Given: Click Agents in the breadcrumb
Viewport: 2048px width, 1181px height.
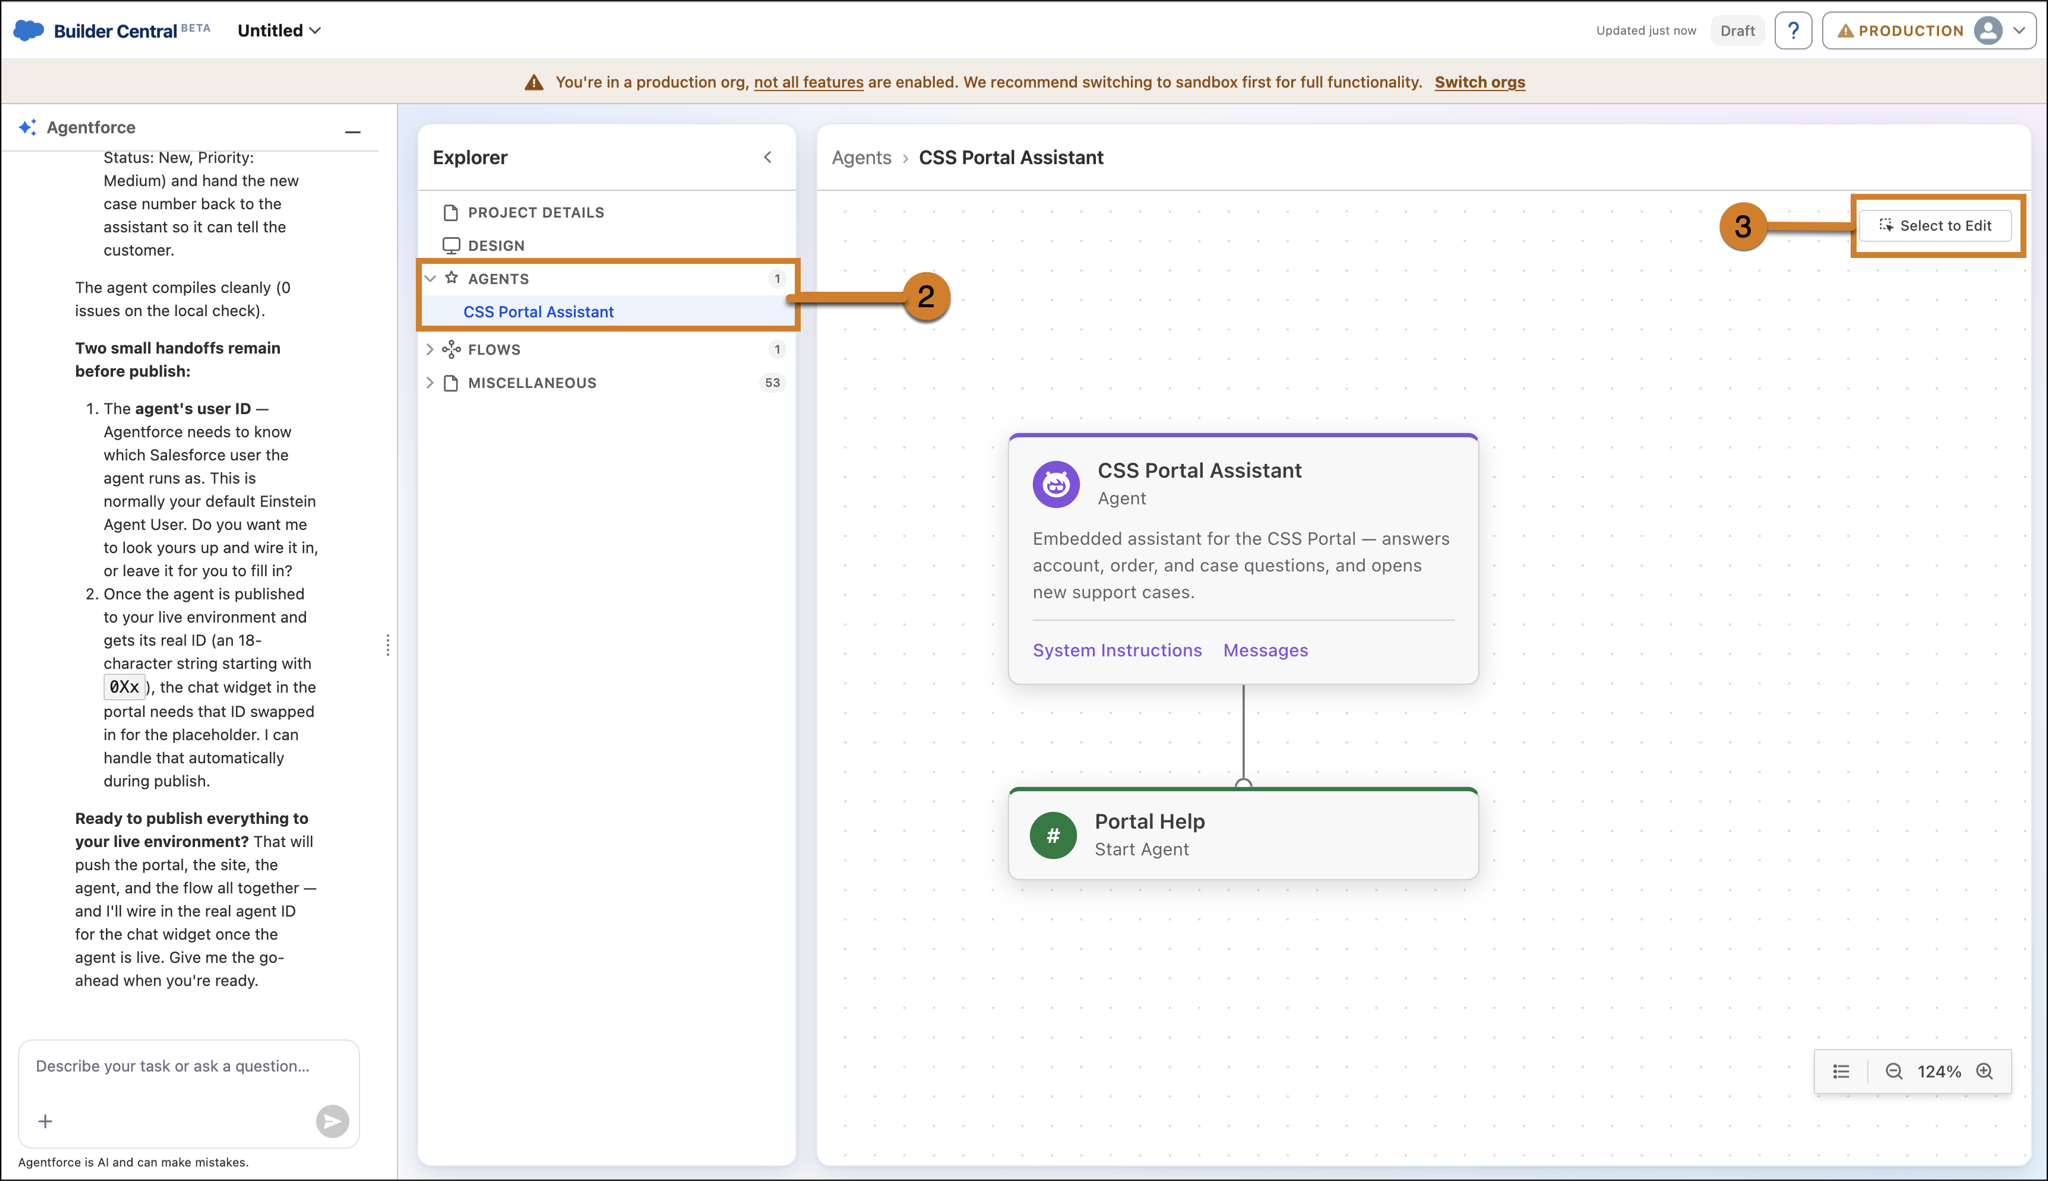Looking at the screenshot, I should click(x=861, y=157).
